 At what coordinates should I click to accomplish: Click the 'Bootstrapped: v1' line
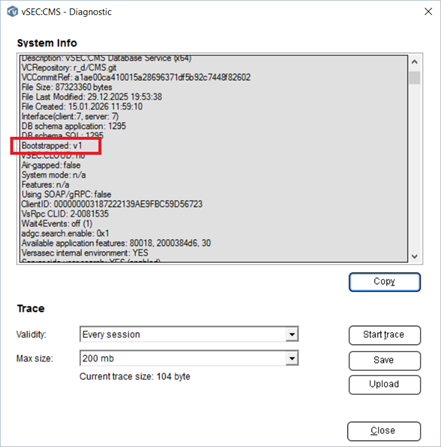click(52, 146)
